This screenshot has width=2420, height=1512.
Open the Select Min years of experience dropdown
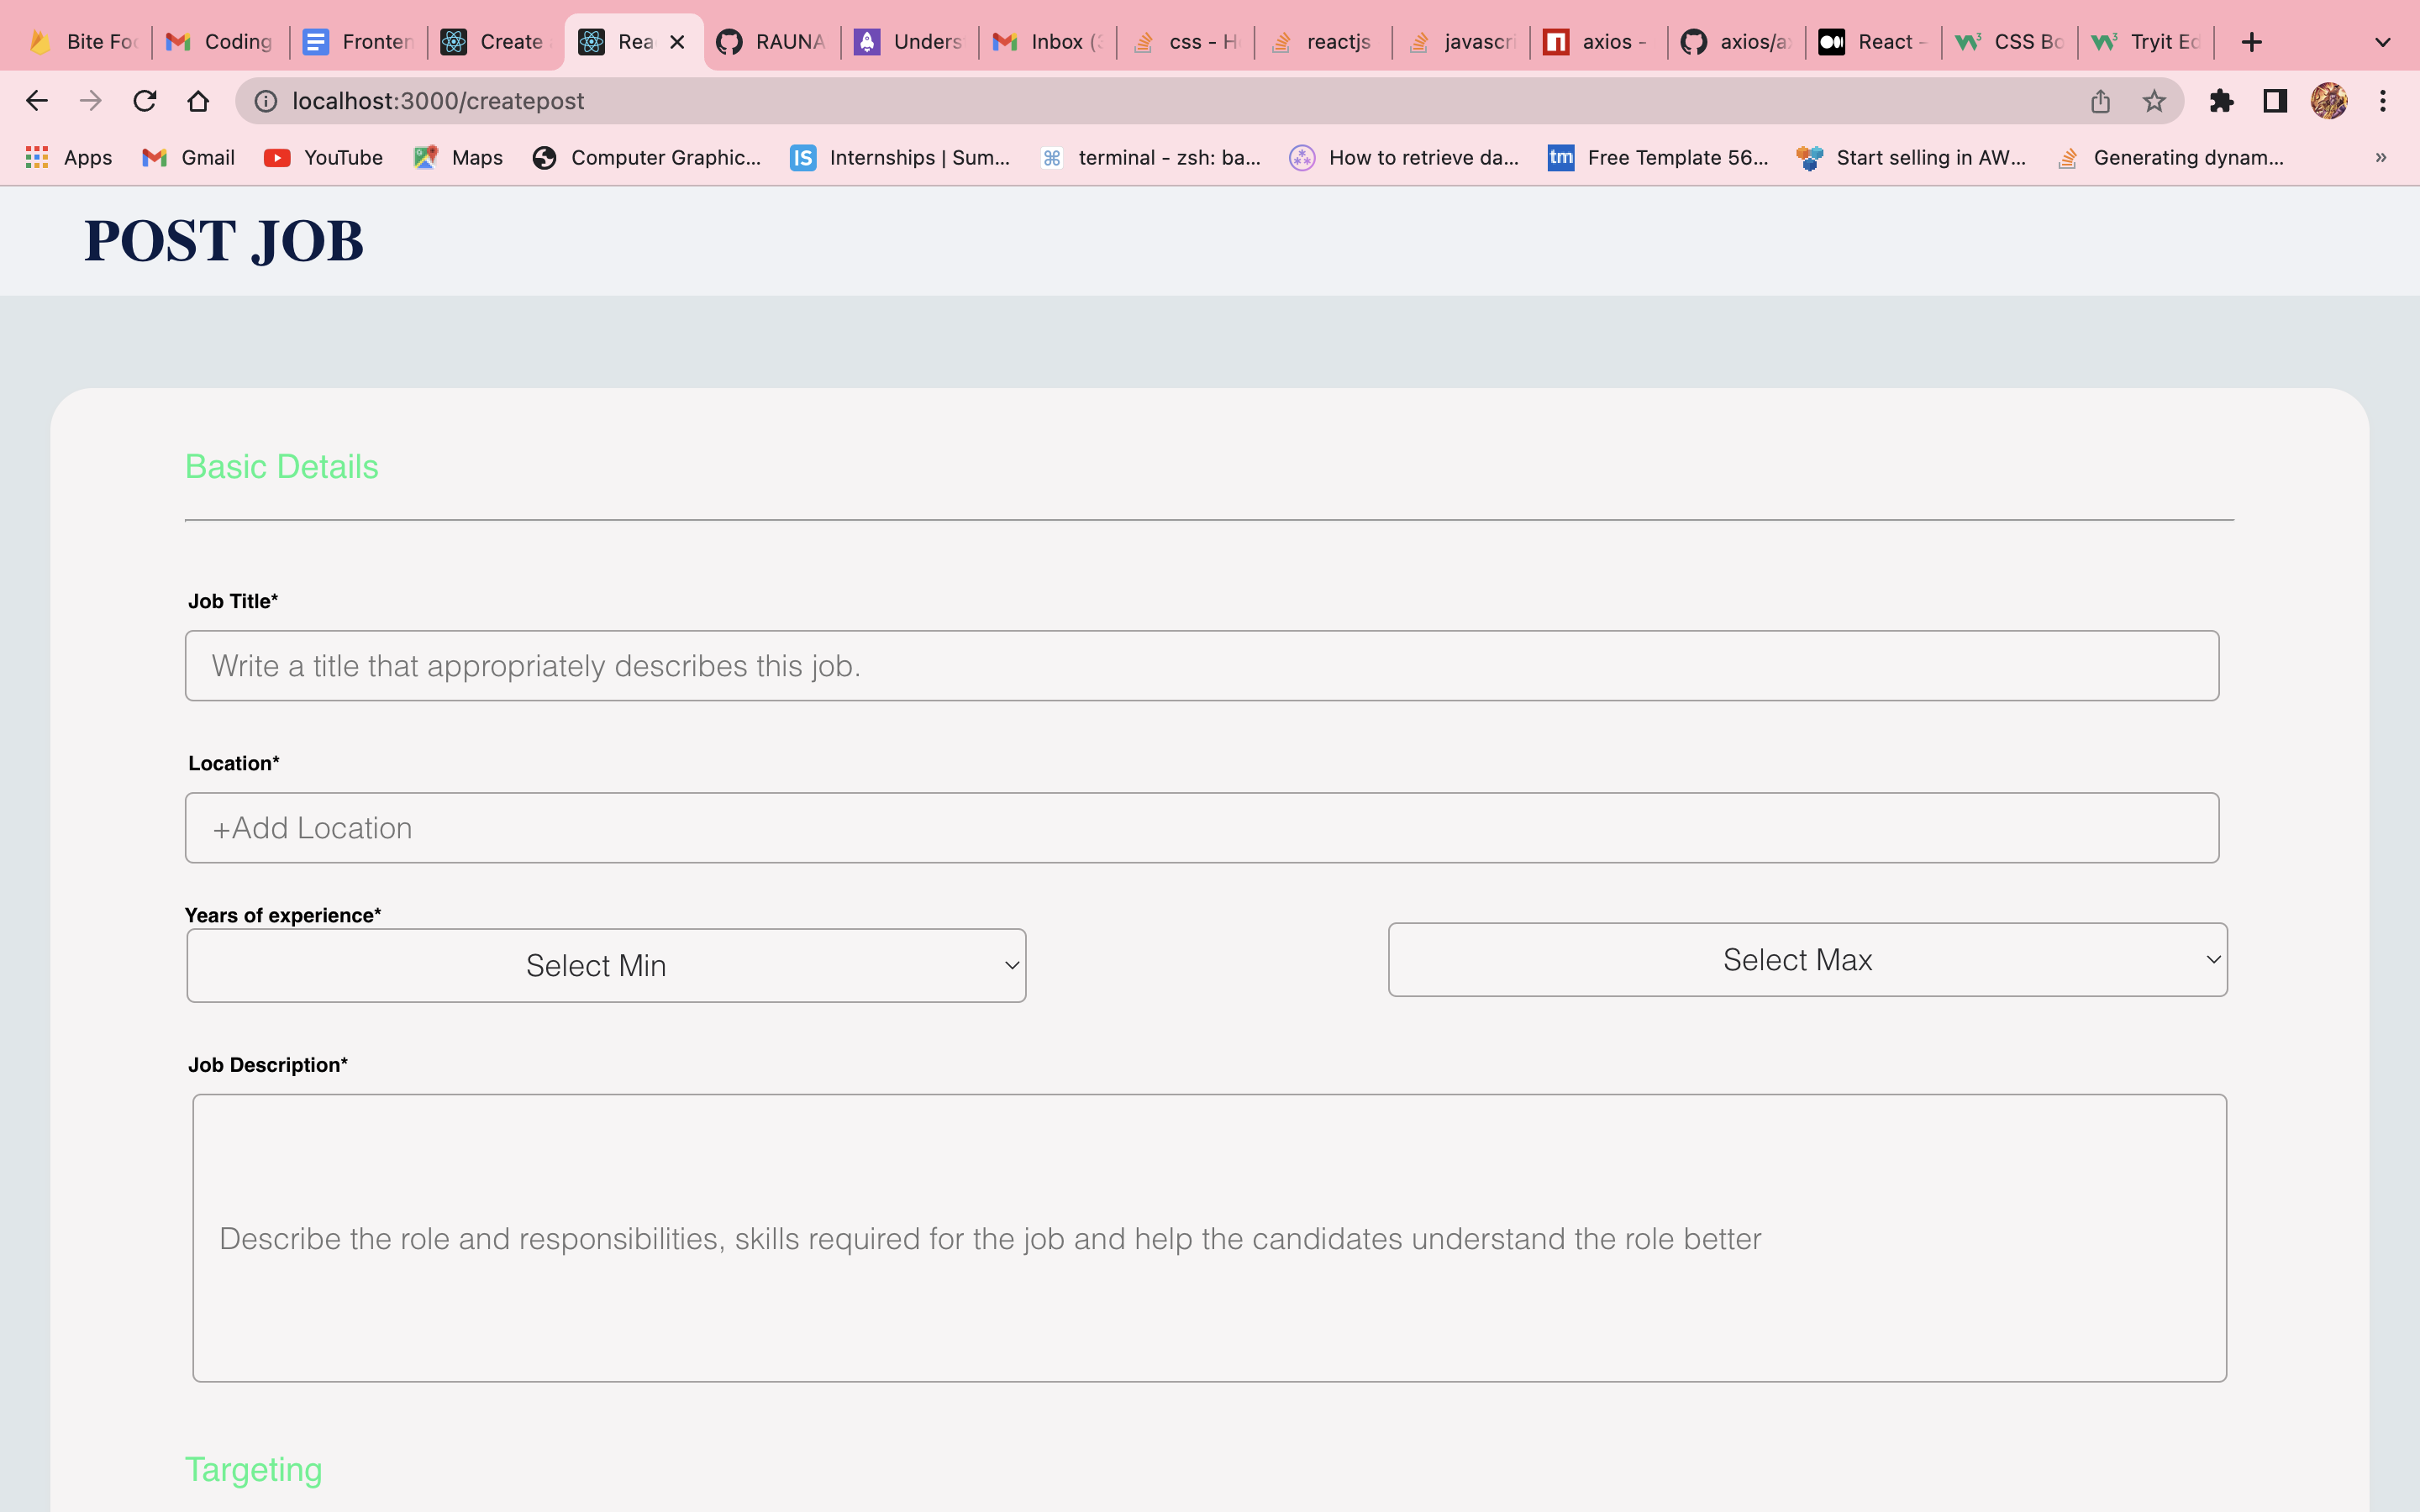pyautogui.click(x=605, y=964)
